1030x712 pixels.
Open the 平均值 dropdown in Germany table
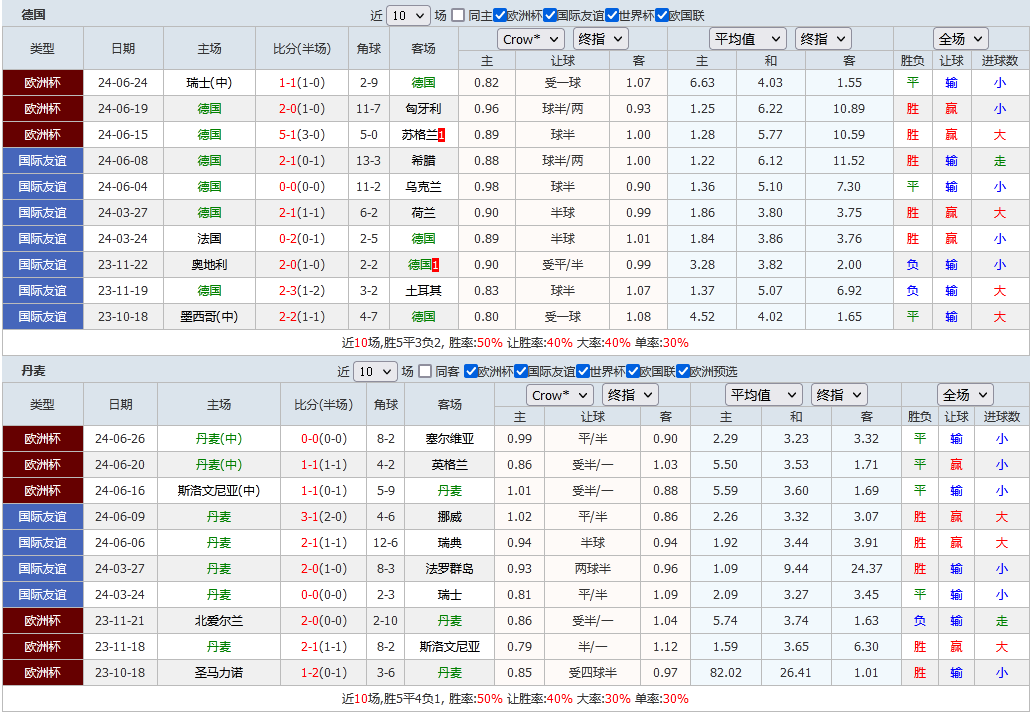pos(748,38)
